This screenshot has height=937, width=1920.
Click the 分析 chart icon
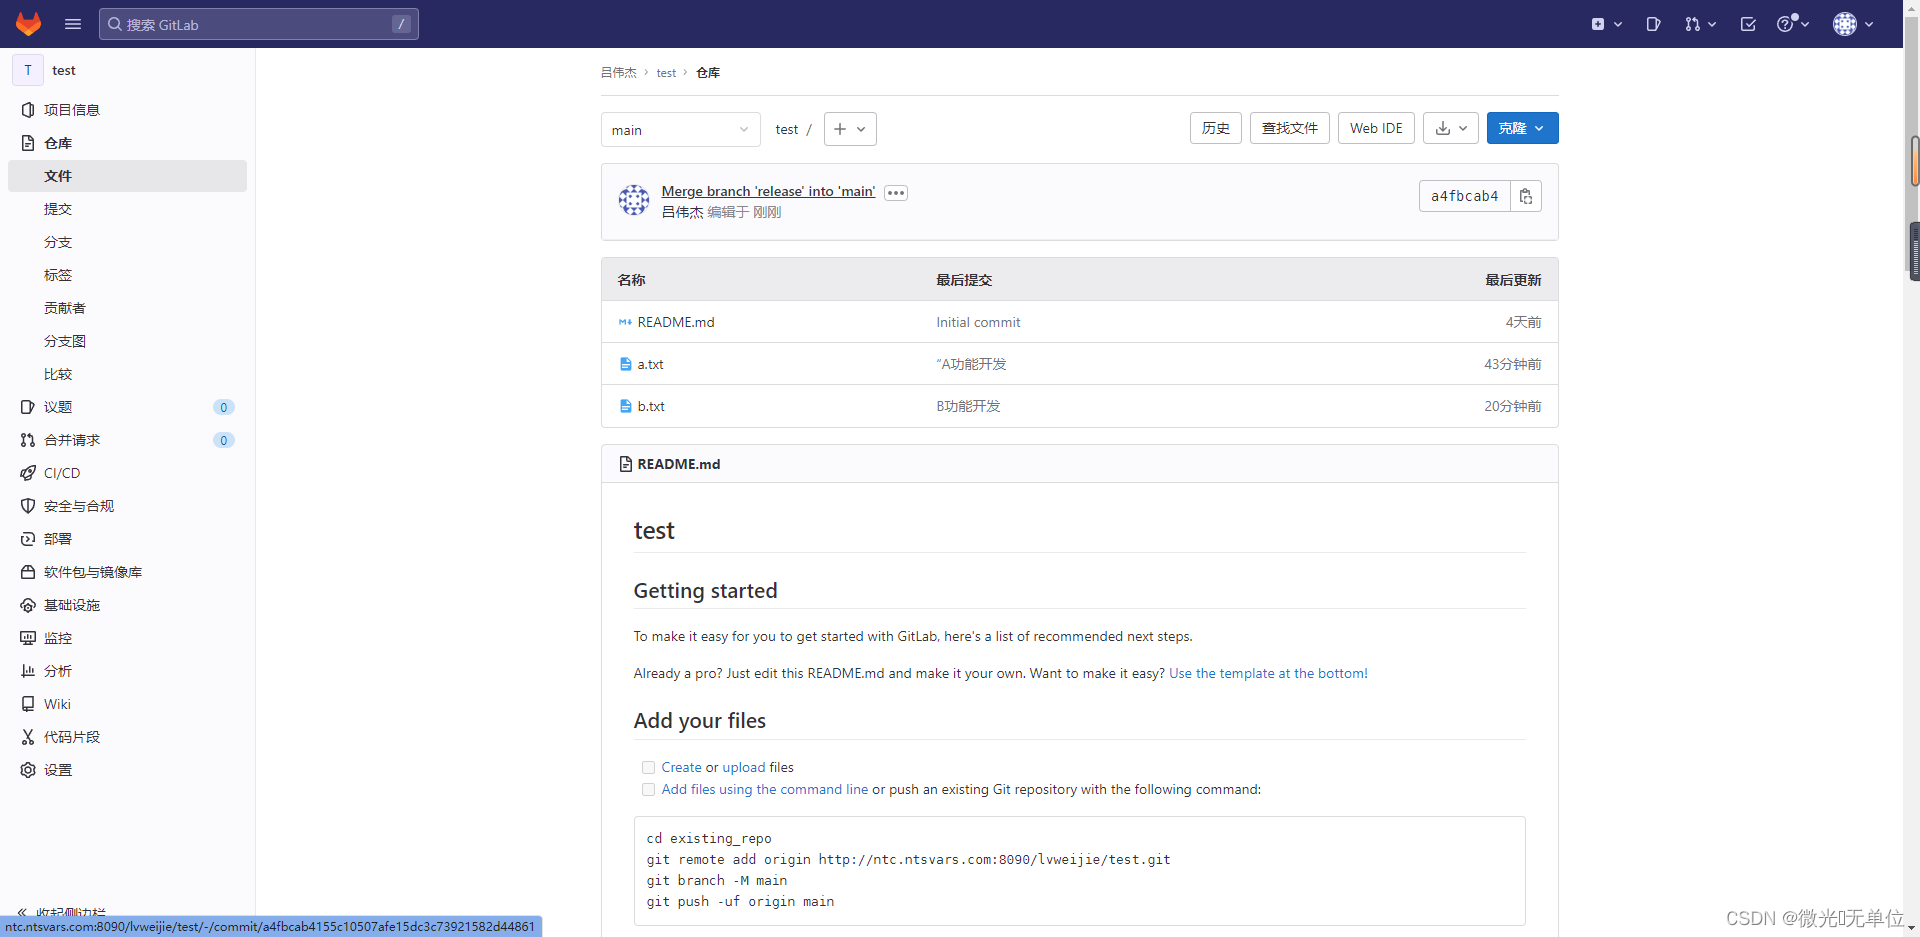coord(28,671)
